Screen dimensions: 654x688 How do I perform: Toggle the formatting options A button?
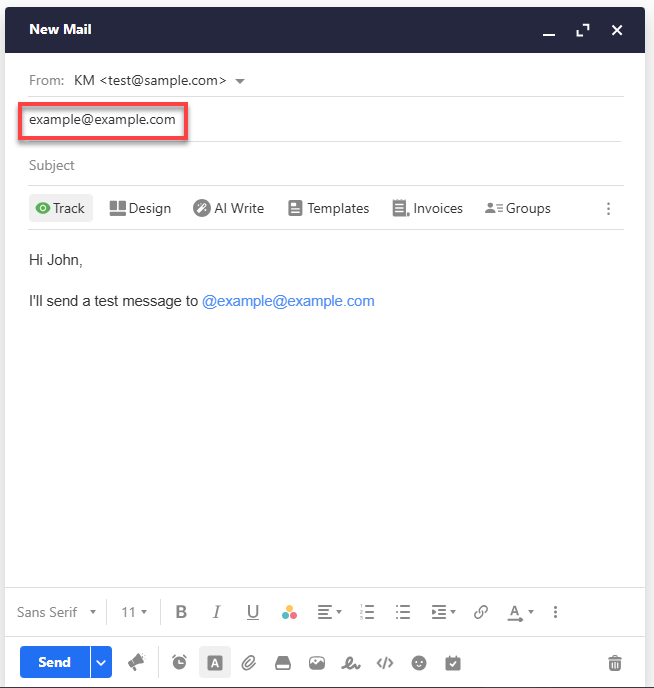click(215, 662)
